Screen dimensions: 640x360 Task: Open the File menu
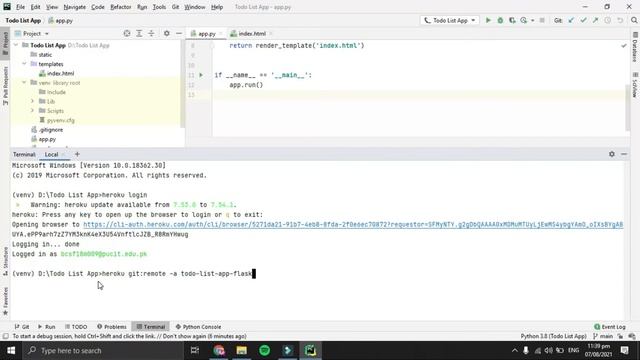pyautogui.click(x=20, y=7)
